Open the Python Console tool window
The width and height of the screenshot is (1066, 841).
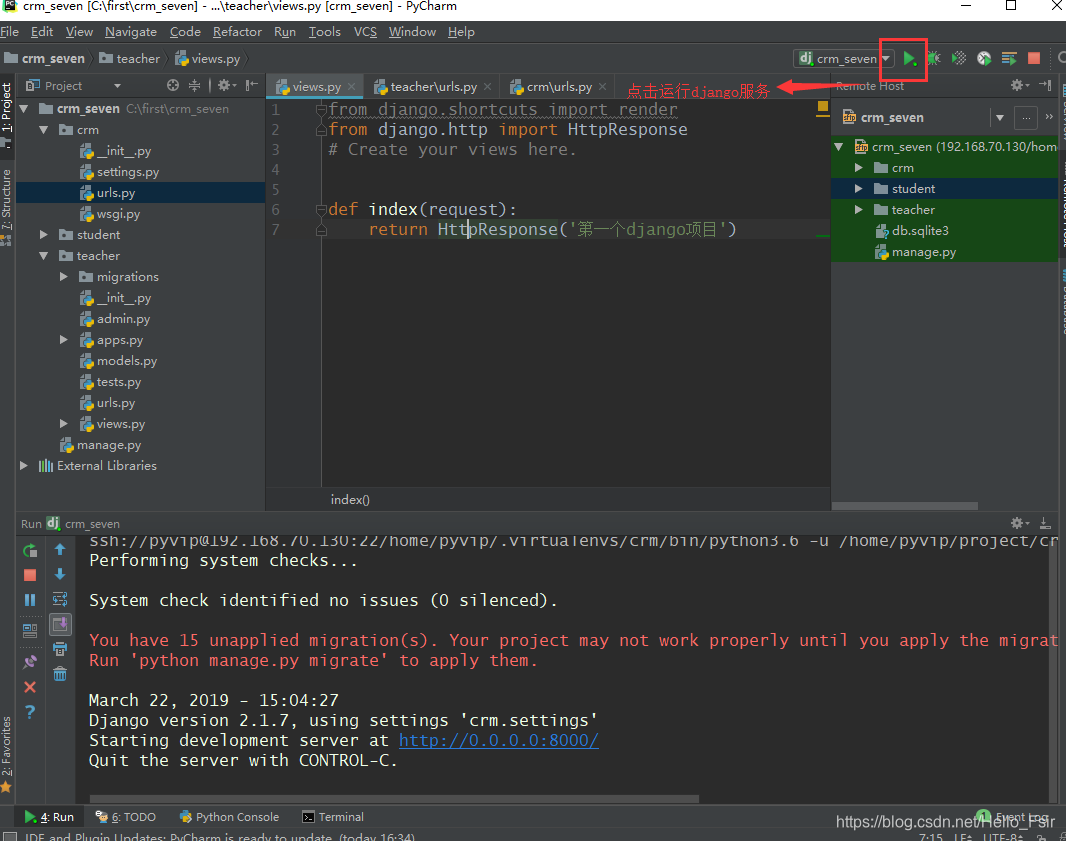229,817
